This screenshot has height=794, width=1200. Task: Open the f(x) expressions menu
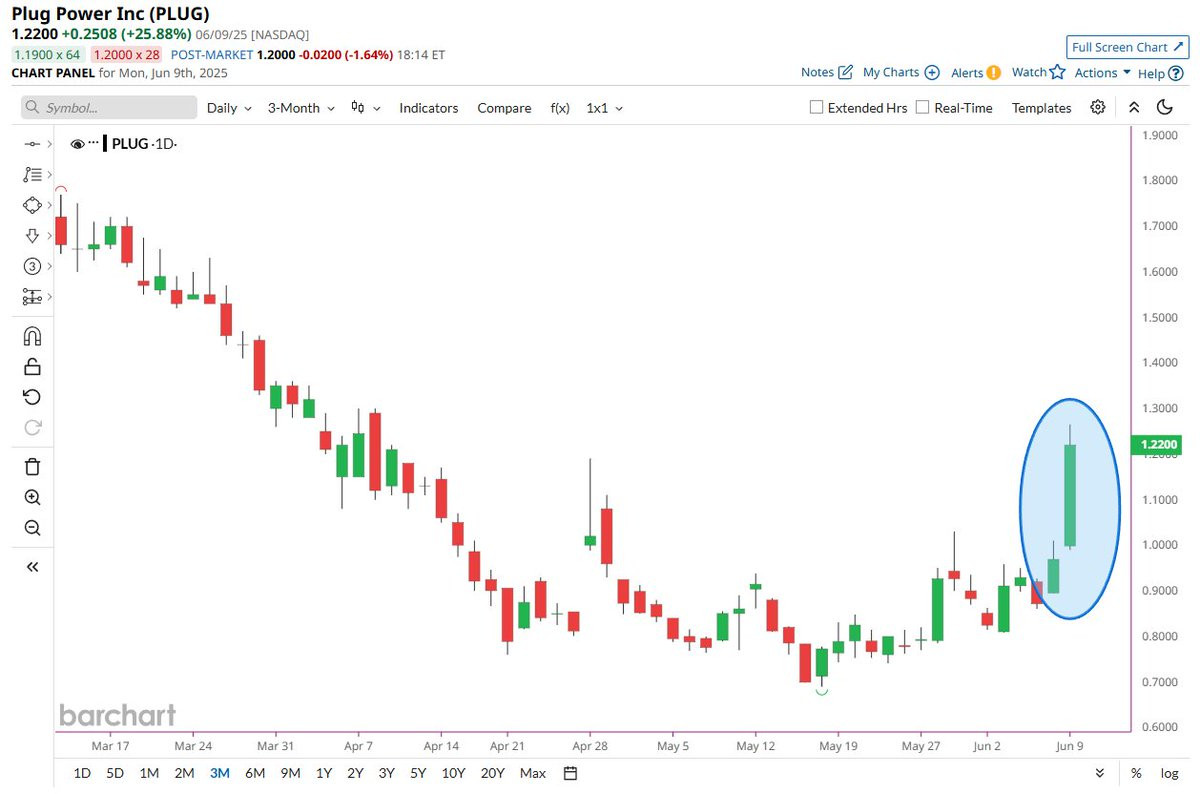tap(560, 108)
